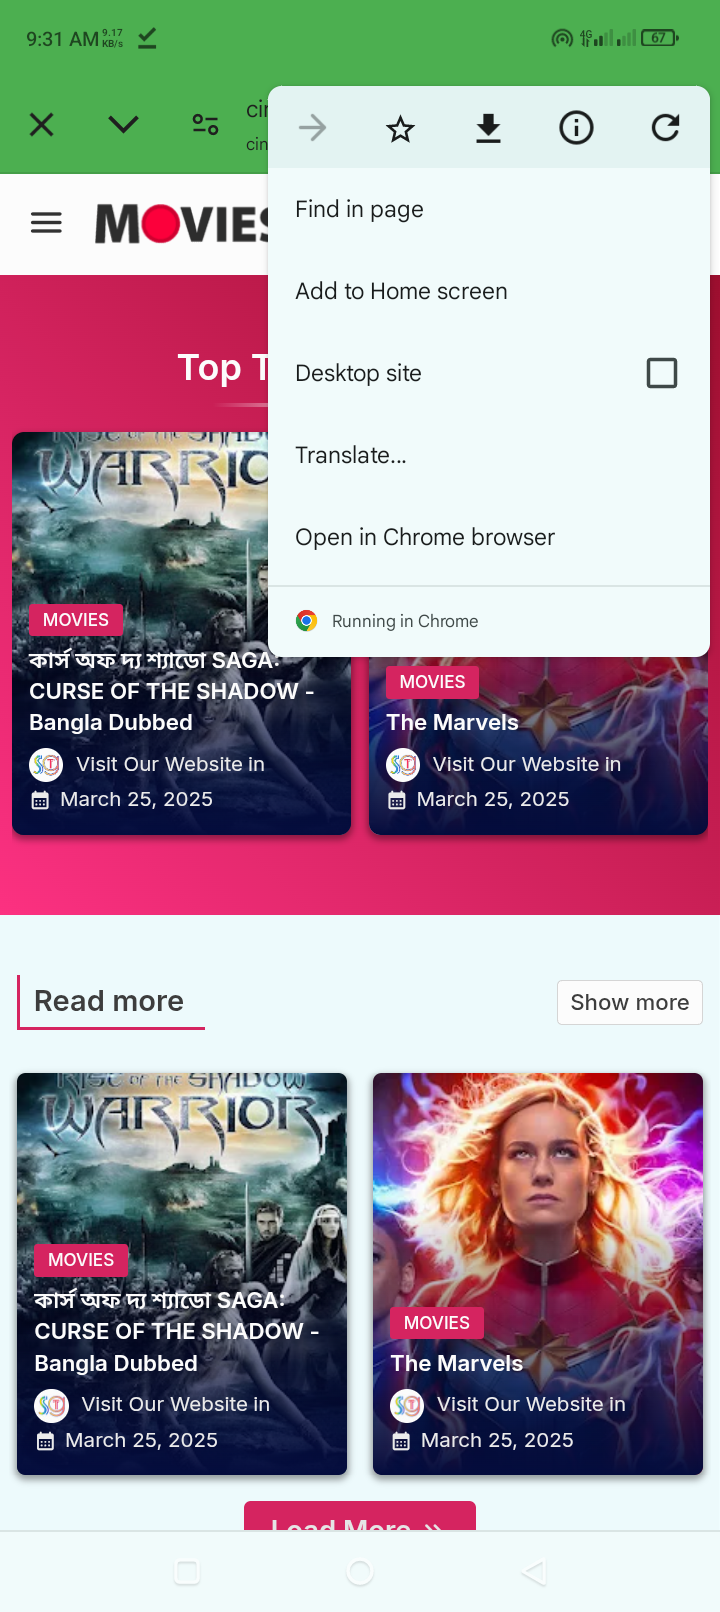Bookmark the page with the star icon
Screen dimensions: 720x1612
coord(400,128)
